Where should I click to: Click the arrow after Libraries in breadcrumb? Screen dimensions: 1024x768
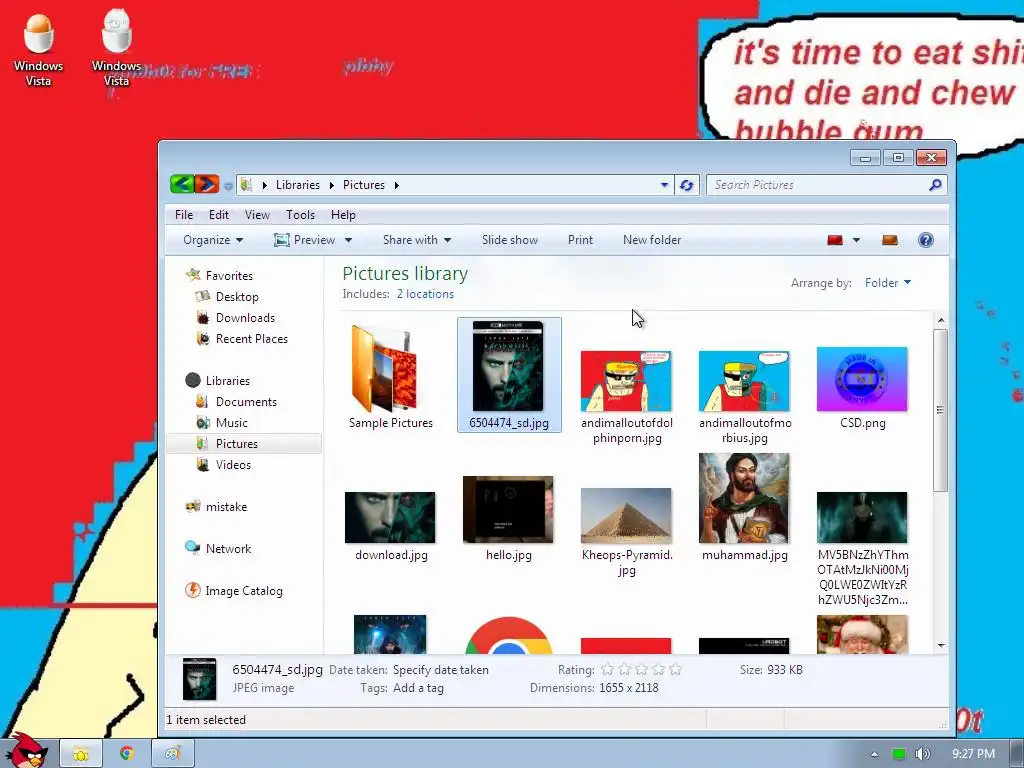point(331,185)
